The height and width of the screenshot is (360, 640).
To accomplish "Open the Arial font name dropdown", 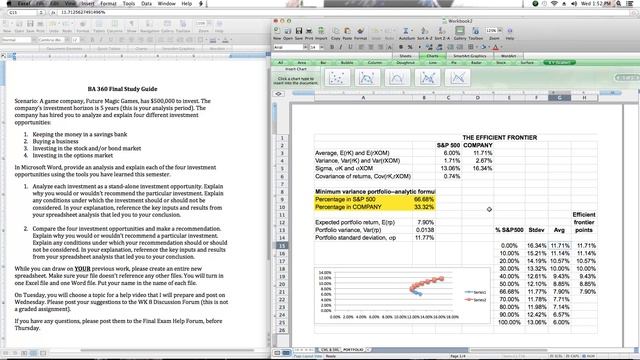I will coord(305,47).
